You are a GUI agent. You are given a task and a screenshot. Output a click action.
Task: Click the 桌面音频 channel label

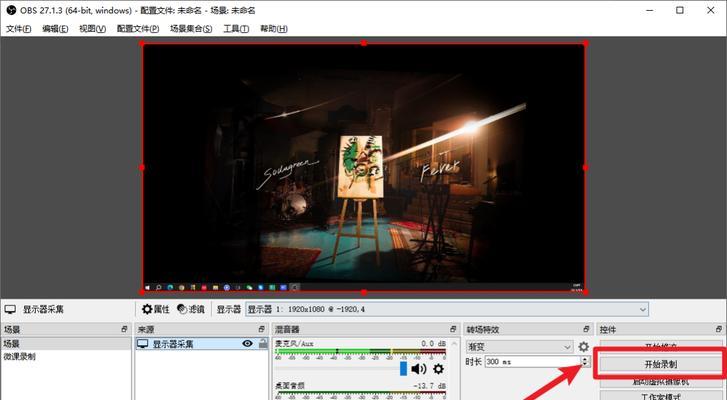pyautogui.click(x=290, y=386)
